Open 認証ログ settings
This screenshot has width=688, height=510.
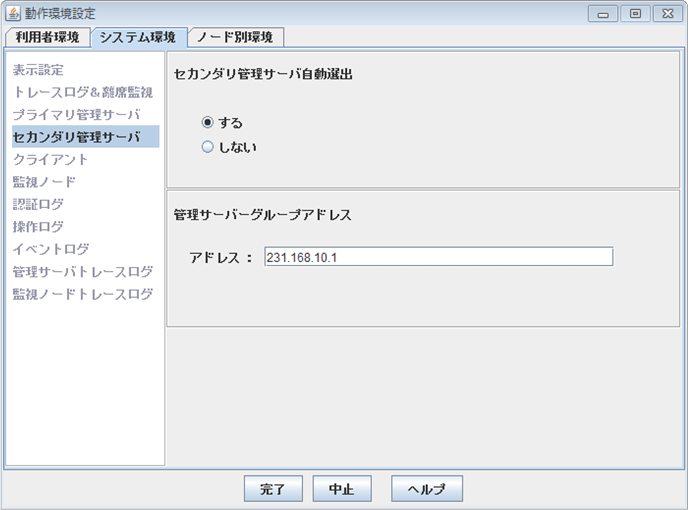click(x=38, y=204)
